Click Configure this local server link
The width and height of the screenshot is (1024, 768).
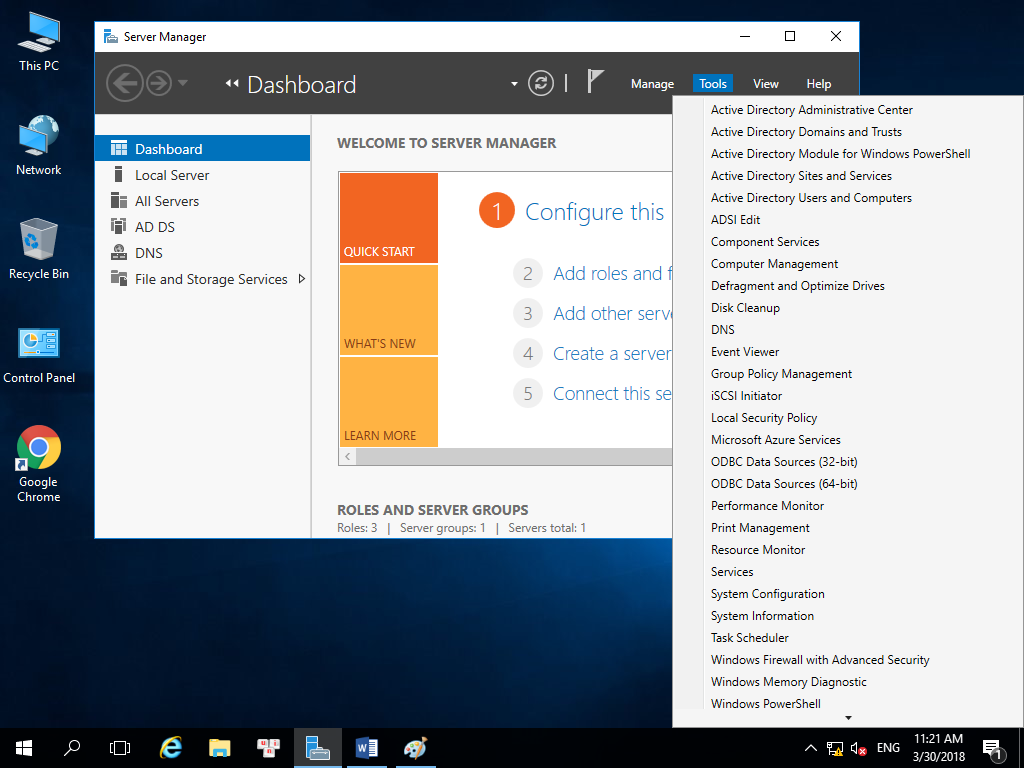click(594, 212)
